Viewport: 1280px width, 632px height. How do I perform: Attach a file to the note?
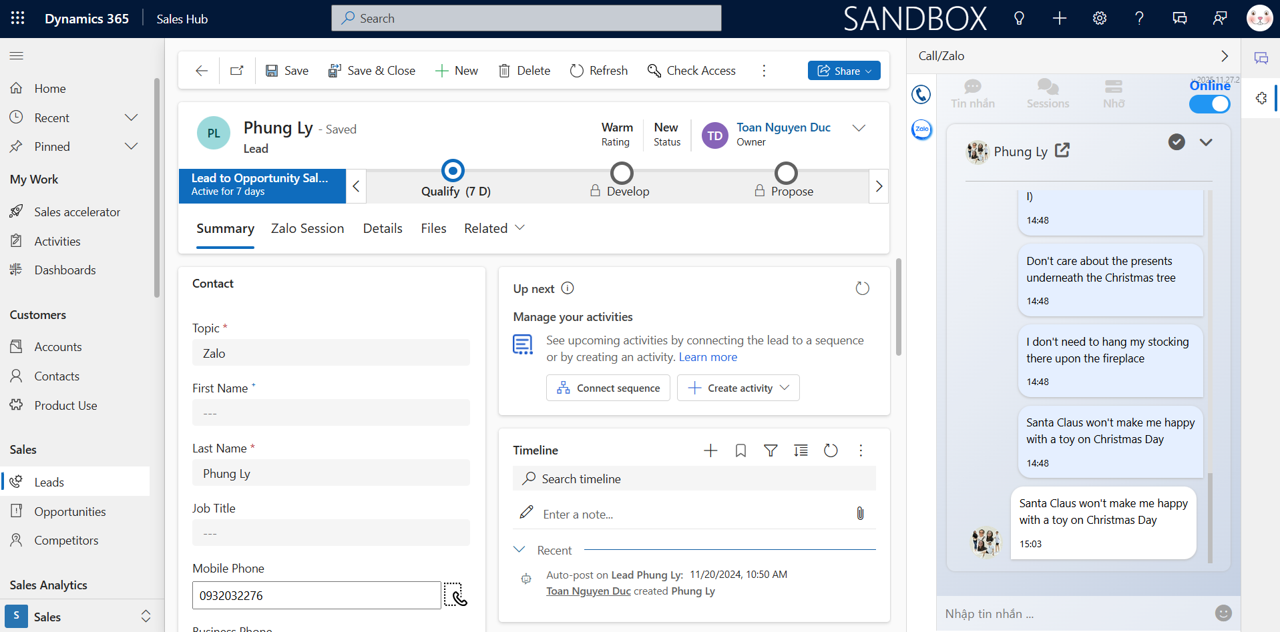click(x=860, y=514)
